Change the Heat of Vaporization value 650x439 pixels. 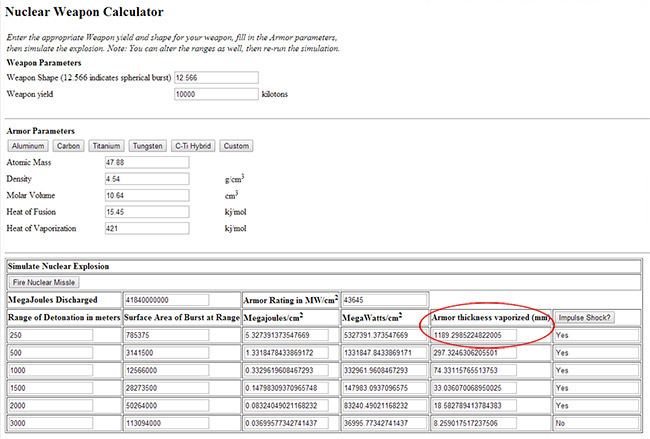click(x=146, y=229)
